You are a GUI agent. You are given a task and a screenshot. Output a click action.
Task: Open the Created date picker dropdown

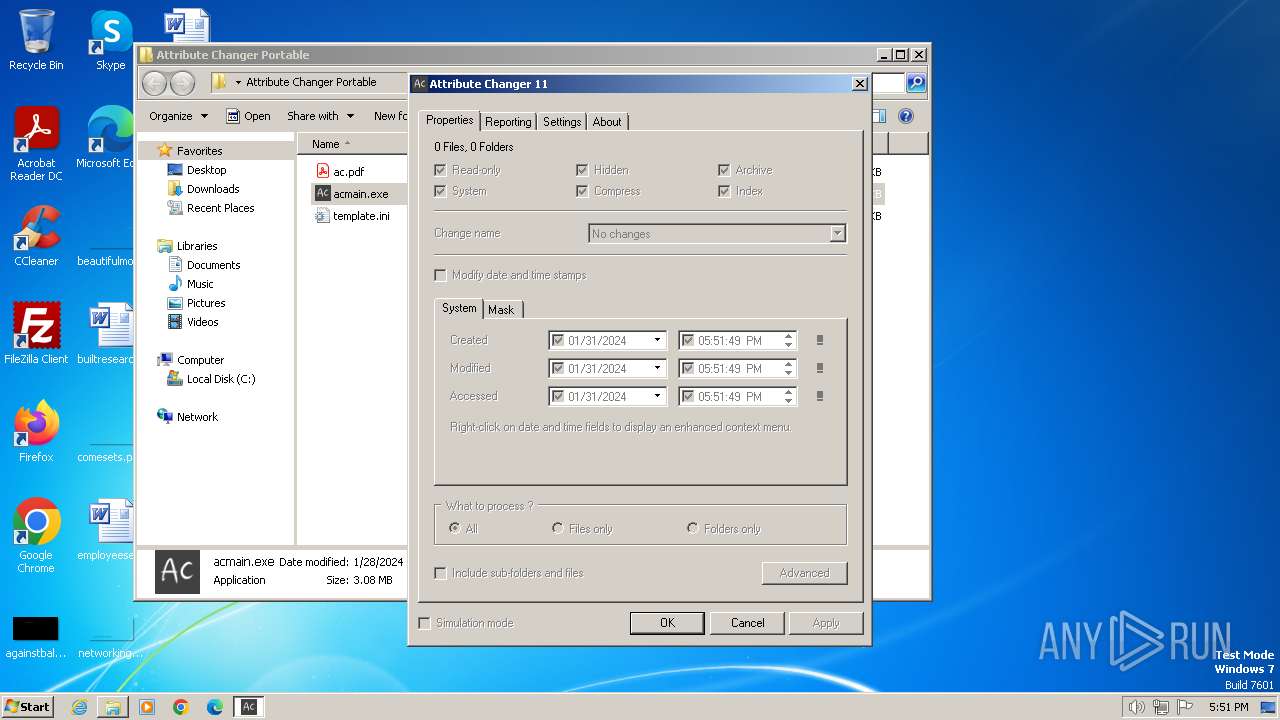click(x=657, y=340)
